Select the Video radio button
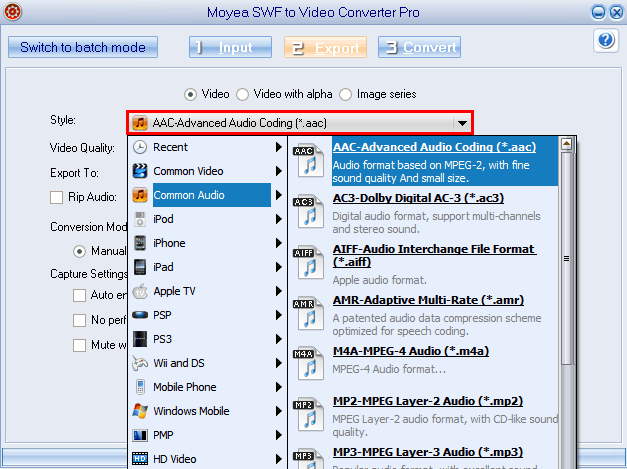The height and width of the screenshot is (469, 627). pyautogui.click(x=190, y=94)
